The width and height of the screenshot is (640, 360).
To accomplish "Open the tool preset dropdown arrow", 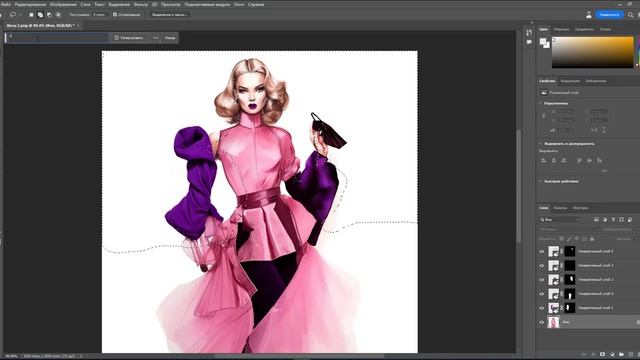I will click(20, 15).
